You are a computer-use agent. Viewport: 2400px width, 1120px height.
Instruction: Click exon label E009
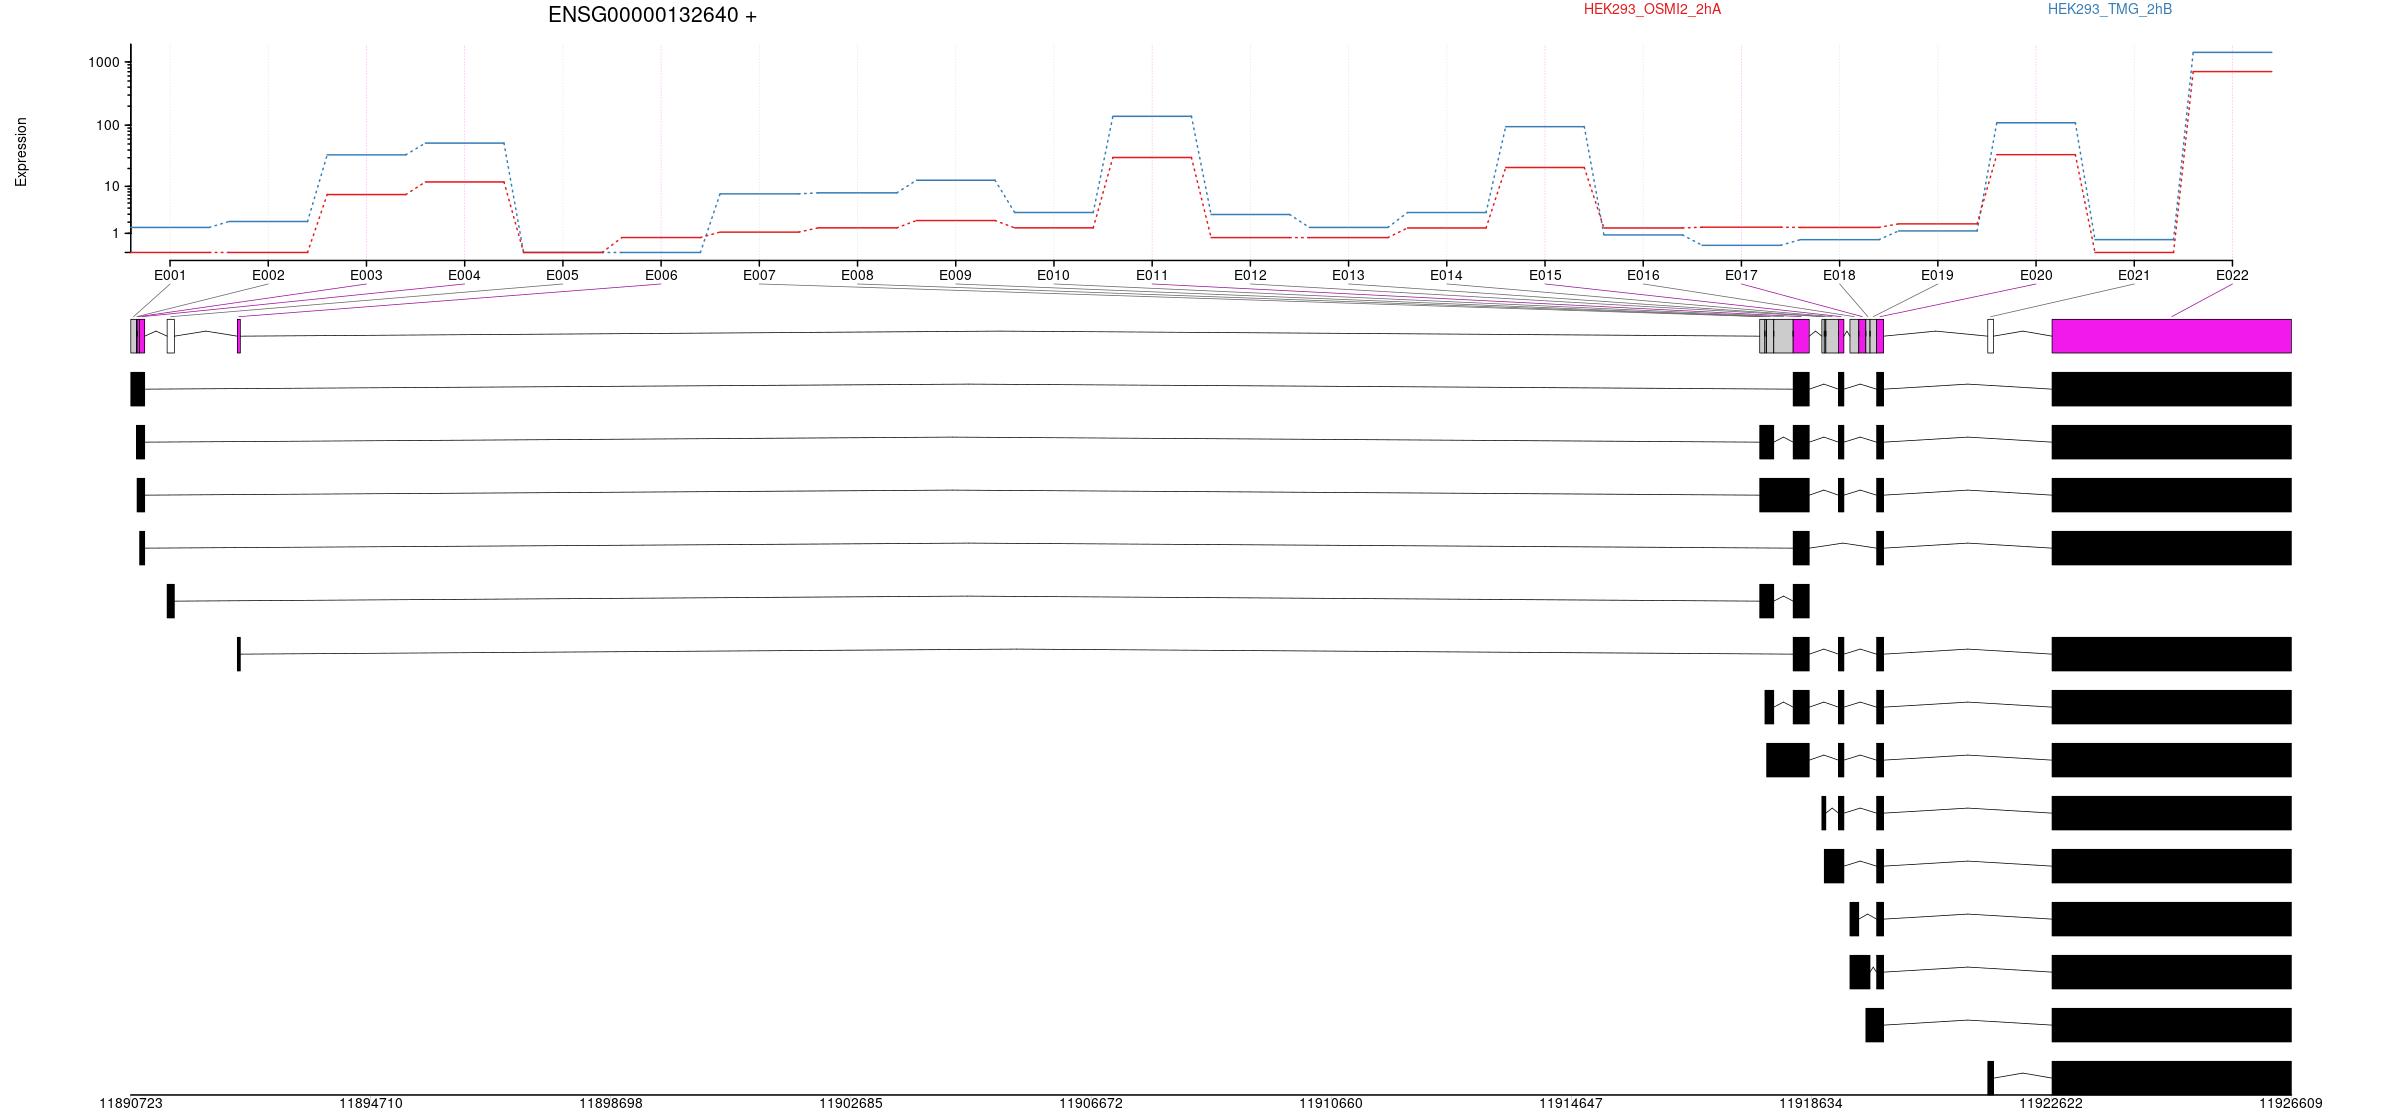click(955, 275)
